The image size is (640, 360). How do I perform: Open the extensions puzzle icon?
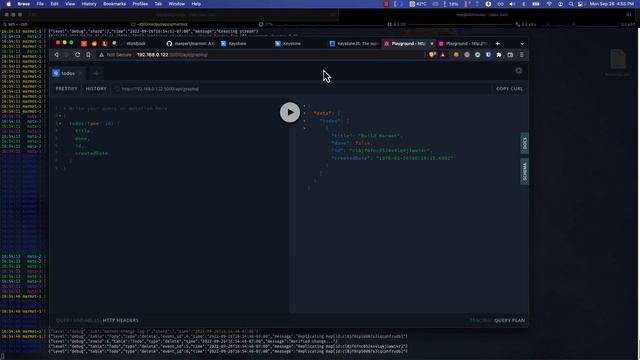pos(499,55)
